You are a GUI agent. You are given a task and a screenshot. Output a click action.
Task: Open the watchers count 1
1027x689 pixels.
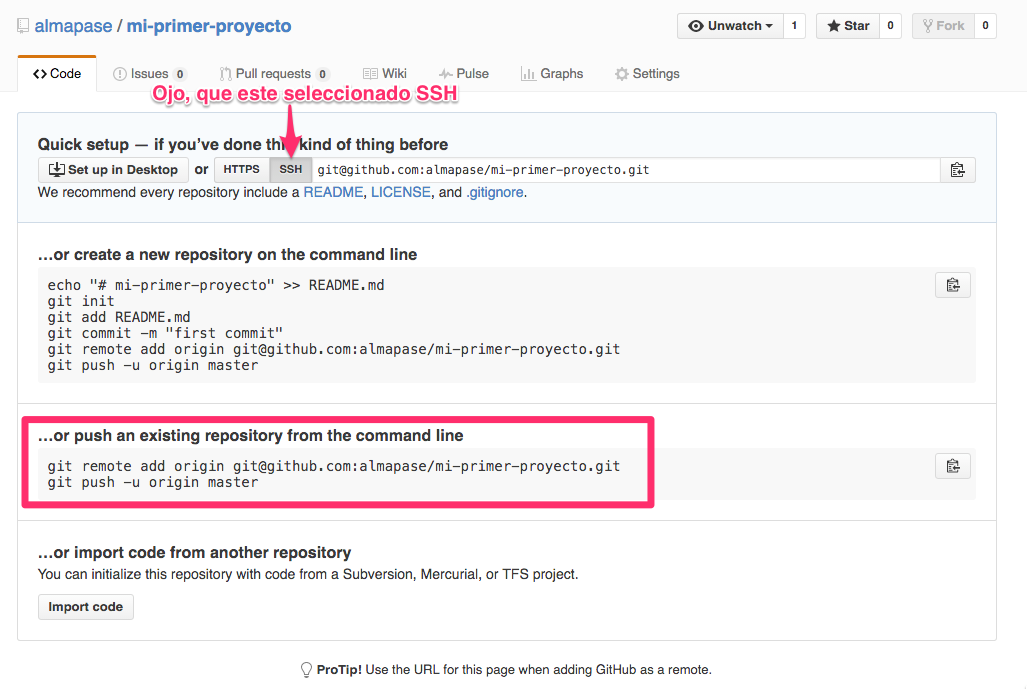pyautogui.click(x=794, y=26)
